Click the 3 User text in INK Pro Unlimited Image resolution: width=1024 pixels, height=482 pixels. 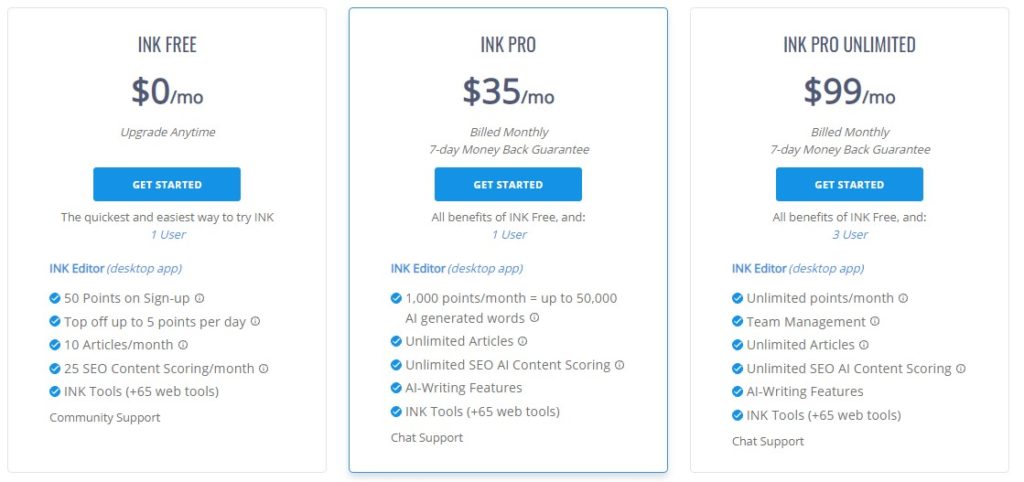(x=850, y=234)
